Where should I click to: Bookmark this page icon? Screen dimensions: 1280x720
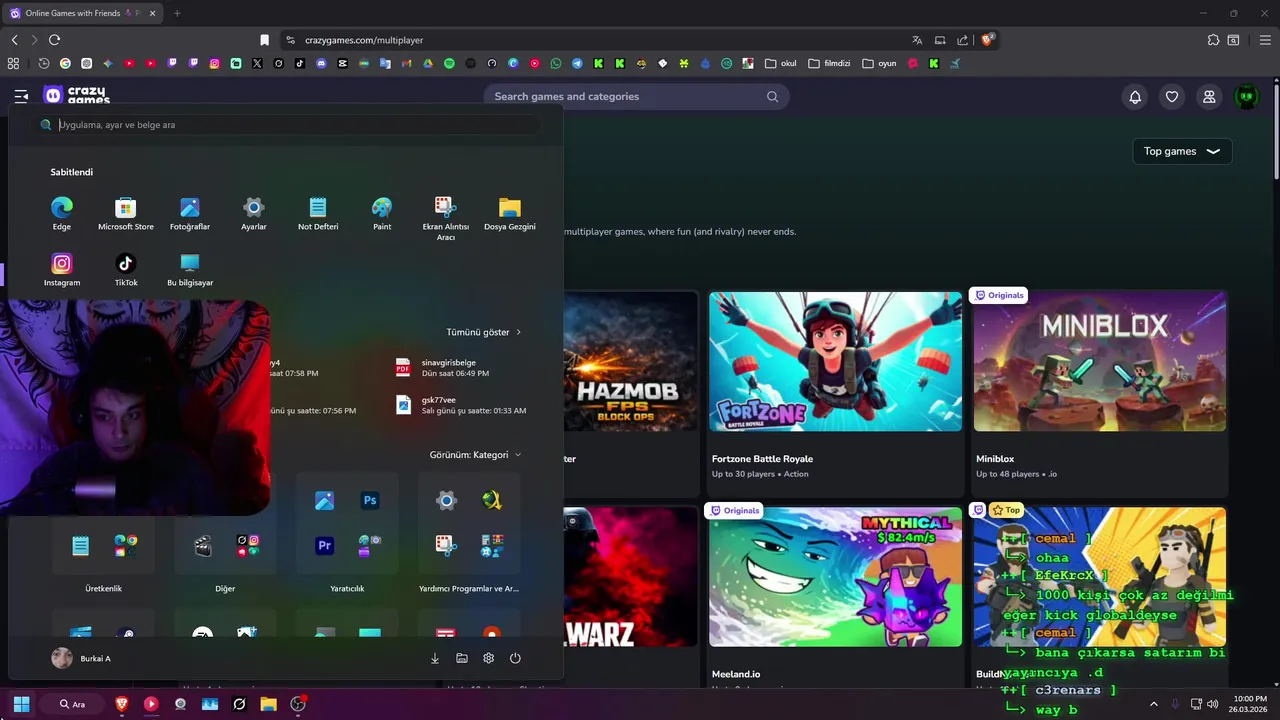point(264,40)
